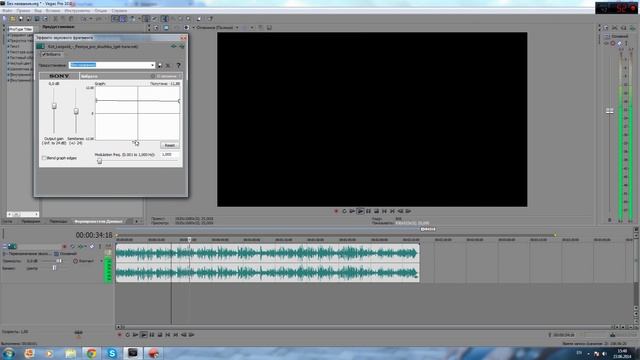Click the Reset button in vibrato graph
This screenshot has width=640, height=360.
169,145
